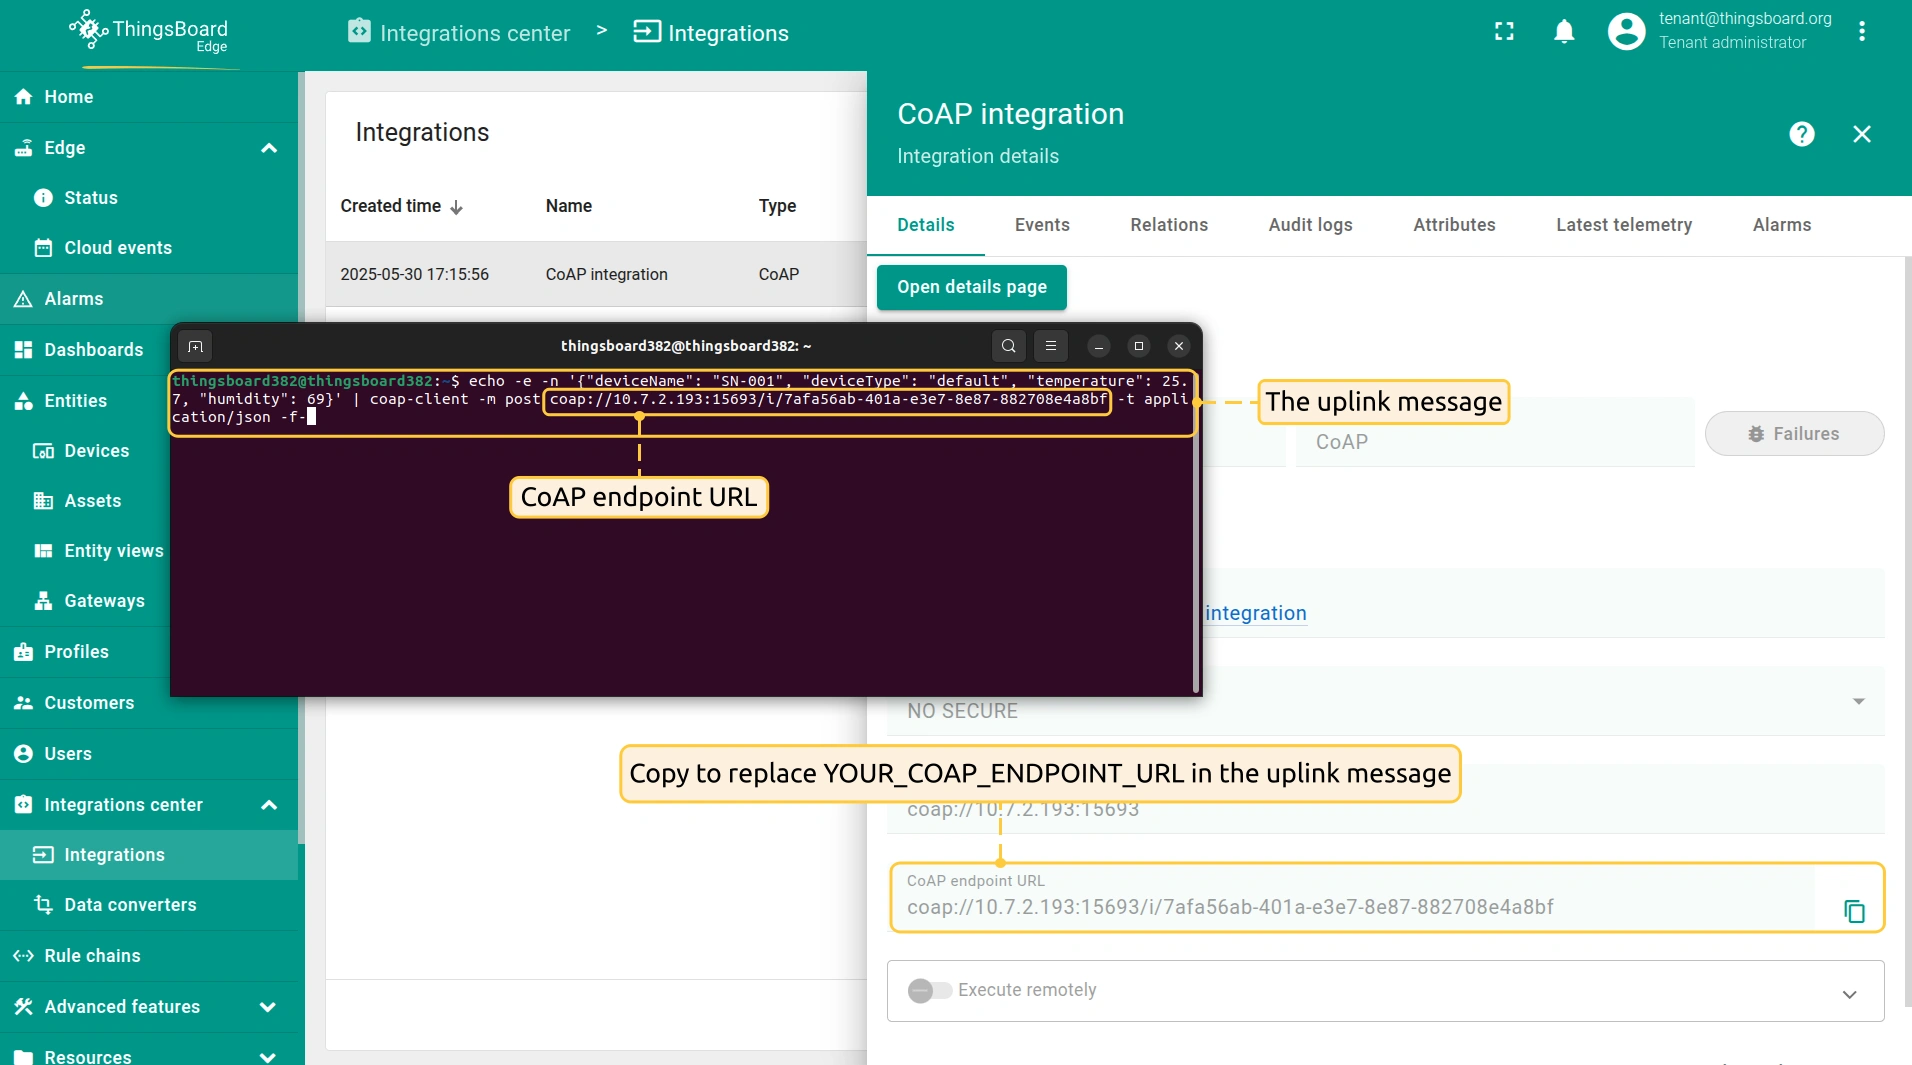Open the terminal hamburger menu
Screen dimensions: 1912x1065
[x=1050, y=346]
